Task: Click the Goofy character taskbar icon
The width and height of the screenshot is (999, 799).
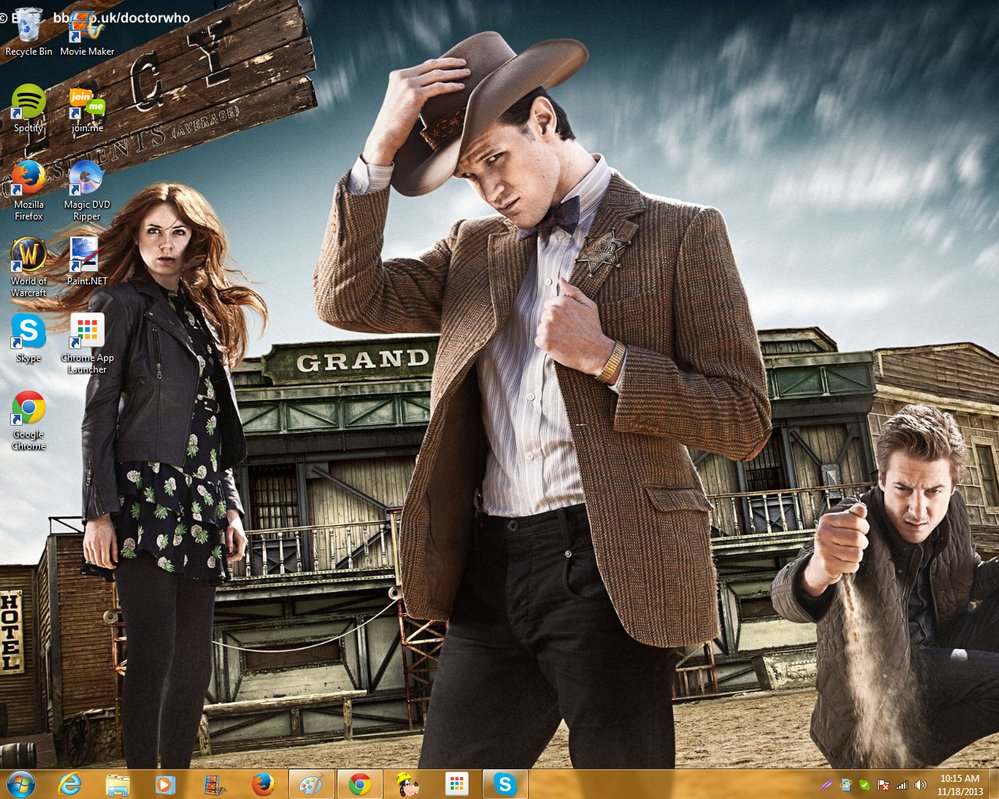Action: point(408,784)
